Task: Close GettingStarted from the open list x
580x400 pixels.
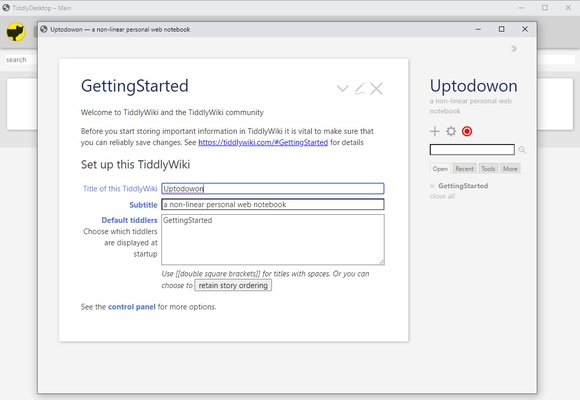Action: point(432,186)
